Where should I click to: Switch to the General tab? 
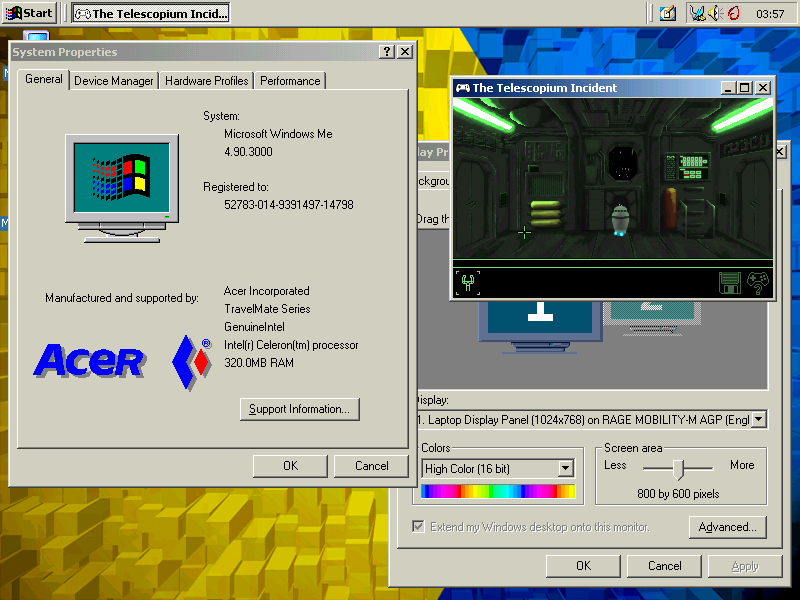pos(44,79)
